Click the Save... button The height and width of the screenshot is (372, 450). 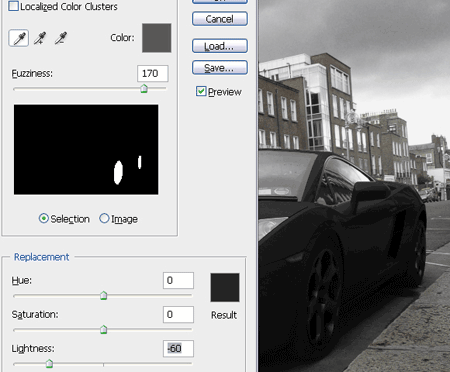tap(220, 68)
